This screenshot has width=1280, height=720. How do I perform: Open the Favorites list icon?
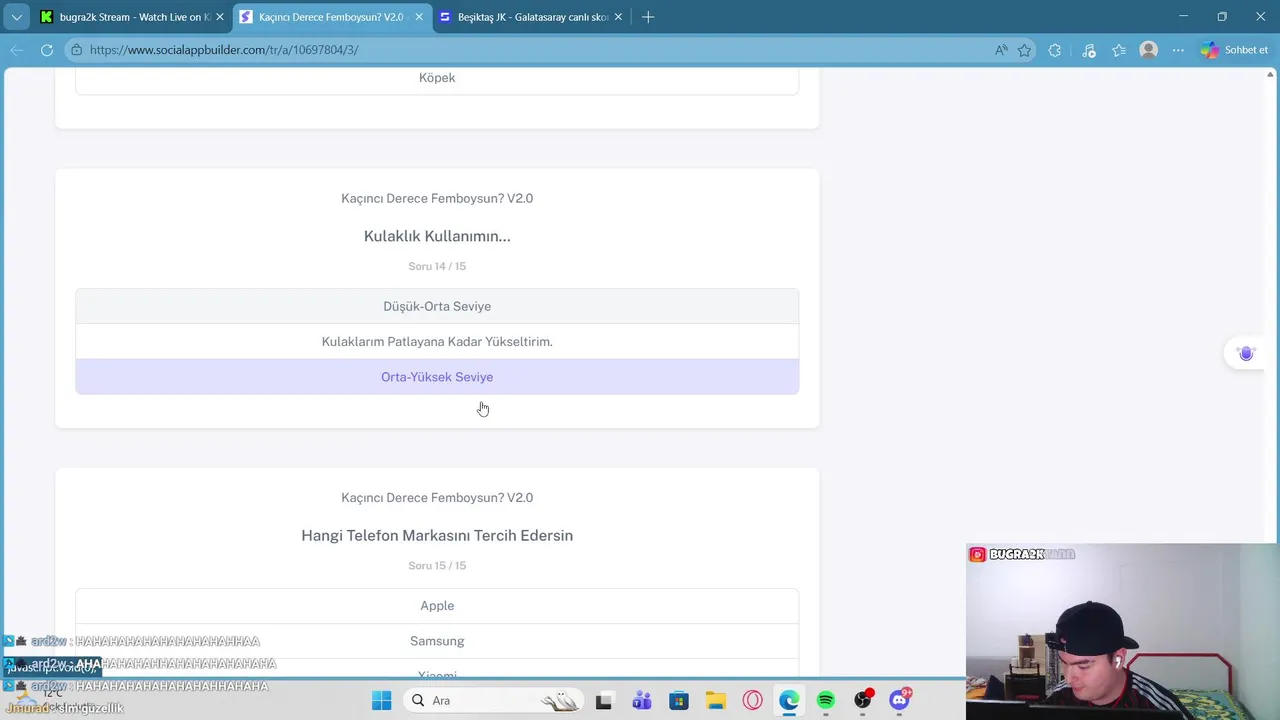pyautogui.click(x=1119, y=50)
